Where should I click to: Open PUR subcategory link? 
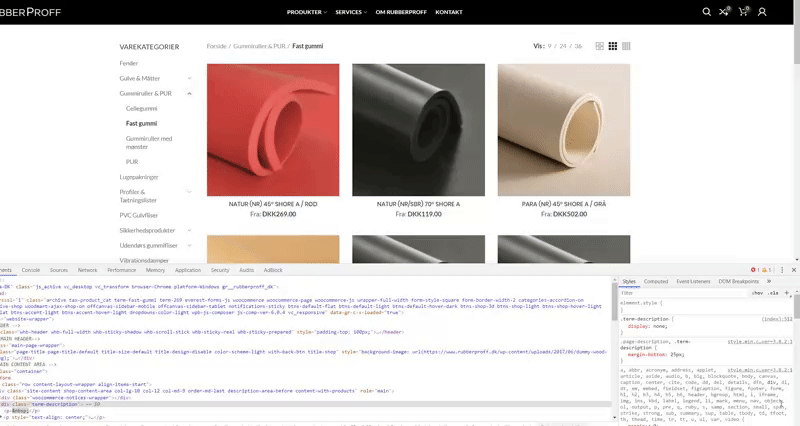pos(132,162)
